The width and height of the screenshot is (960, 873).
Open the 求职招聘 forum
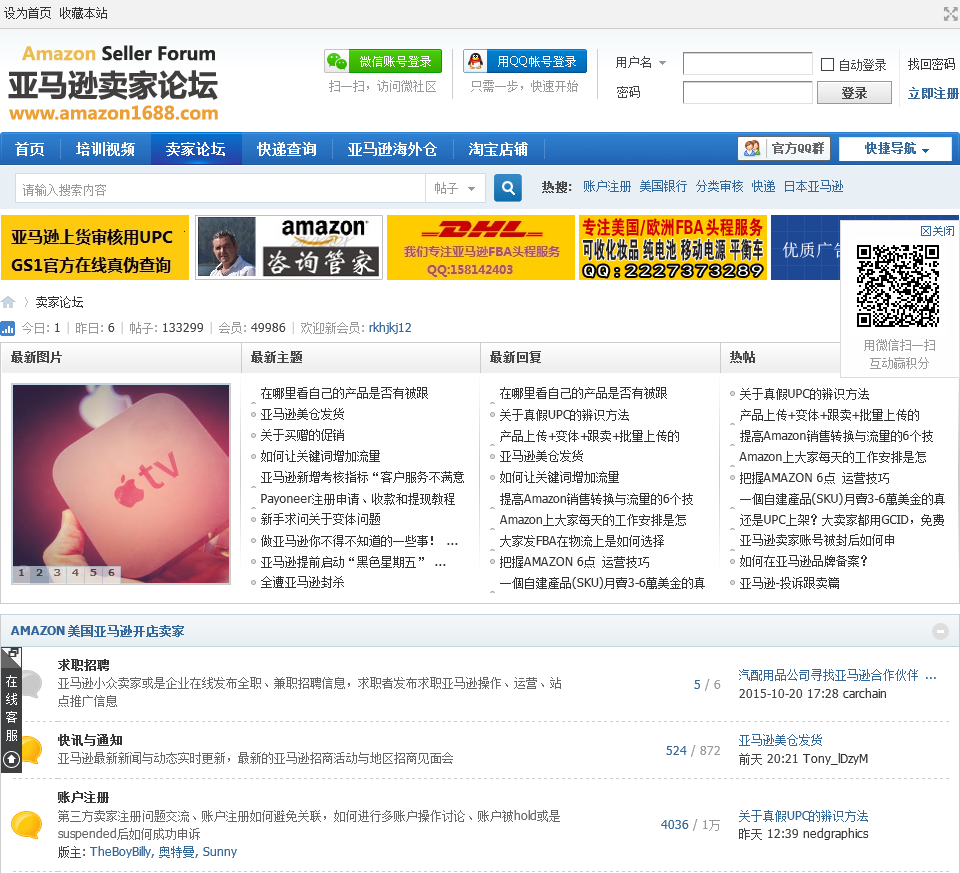click(x=84, y=665)
